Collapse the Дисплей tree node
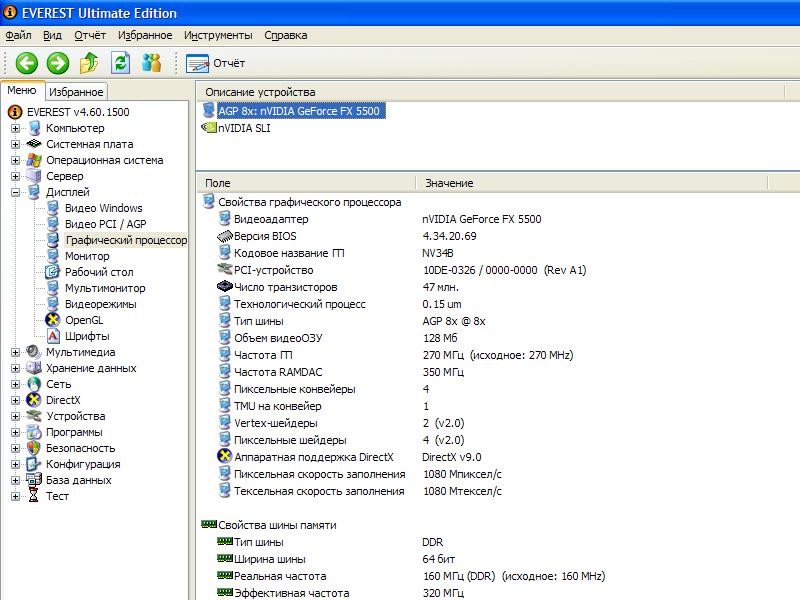 [15, 192]
